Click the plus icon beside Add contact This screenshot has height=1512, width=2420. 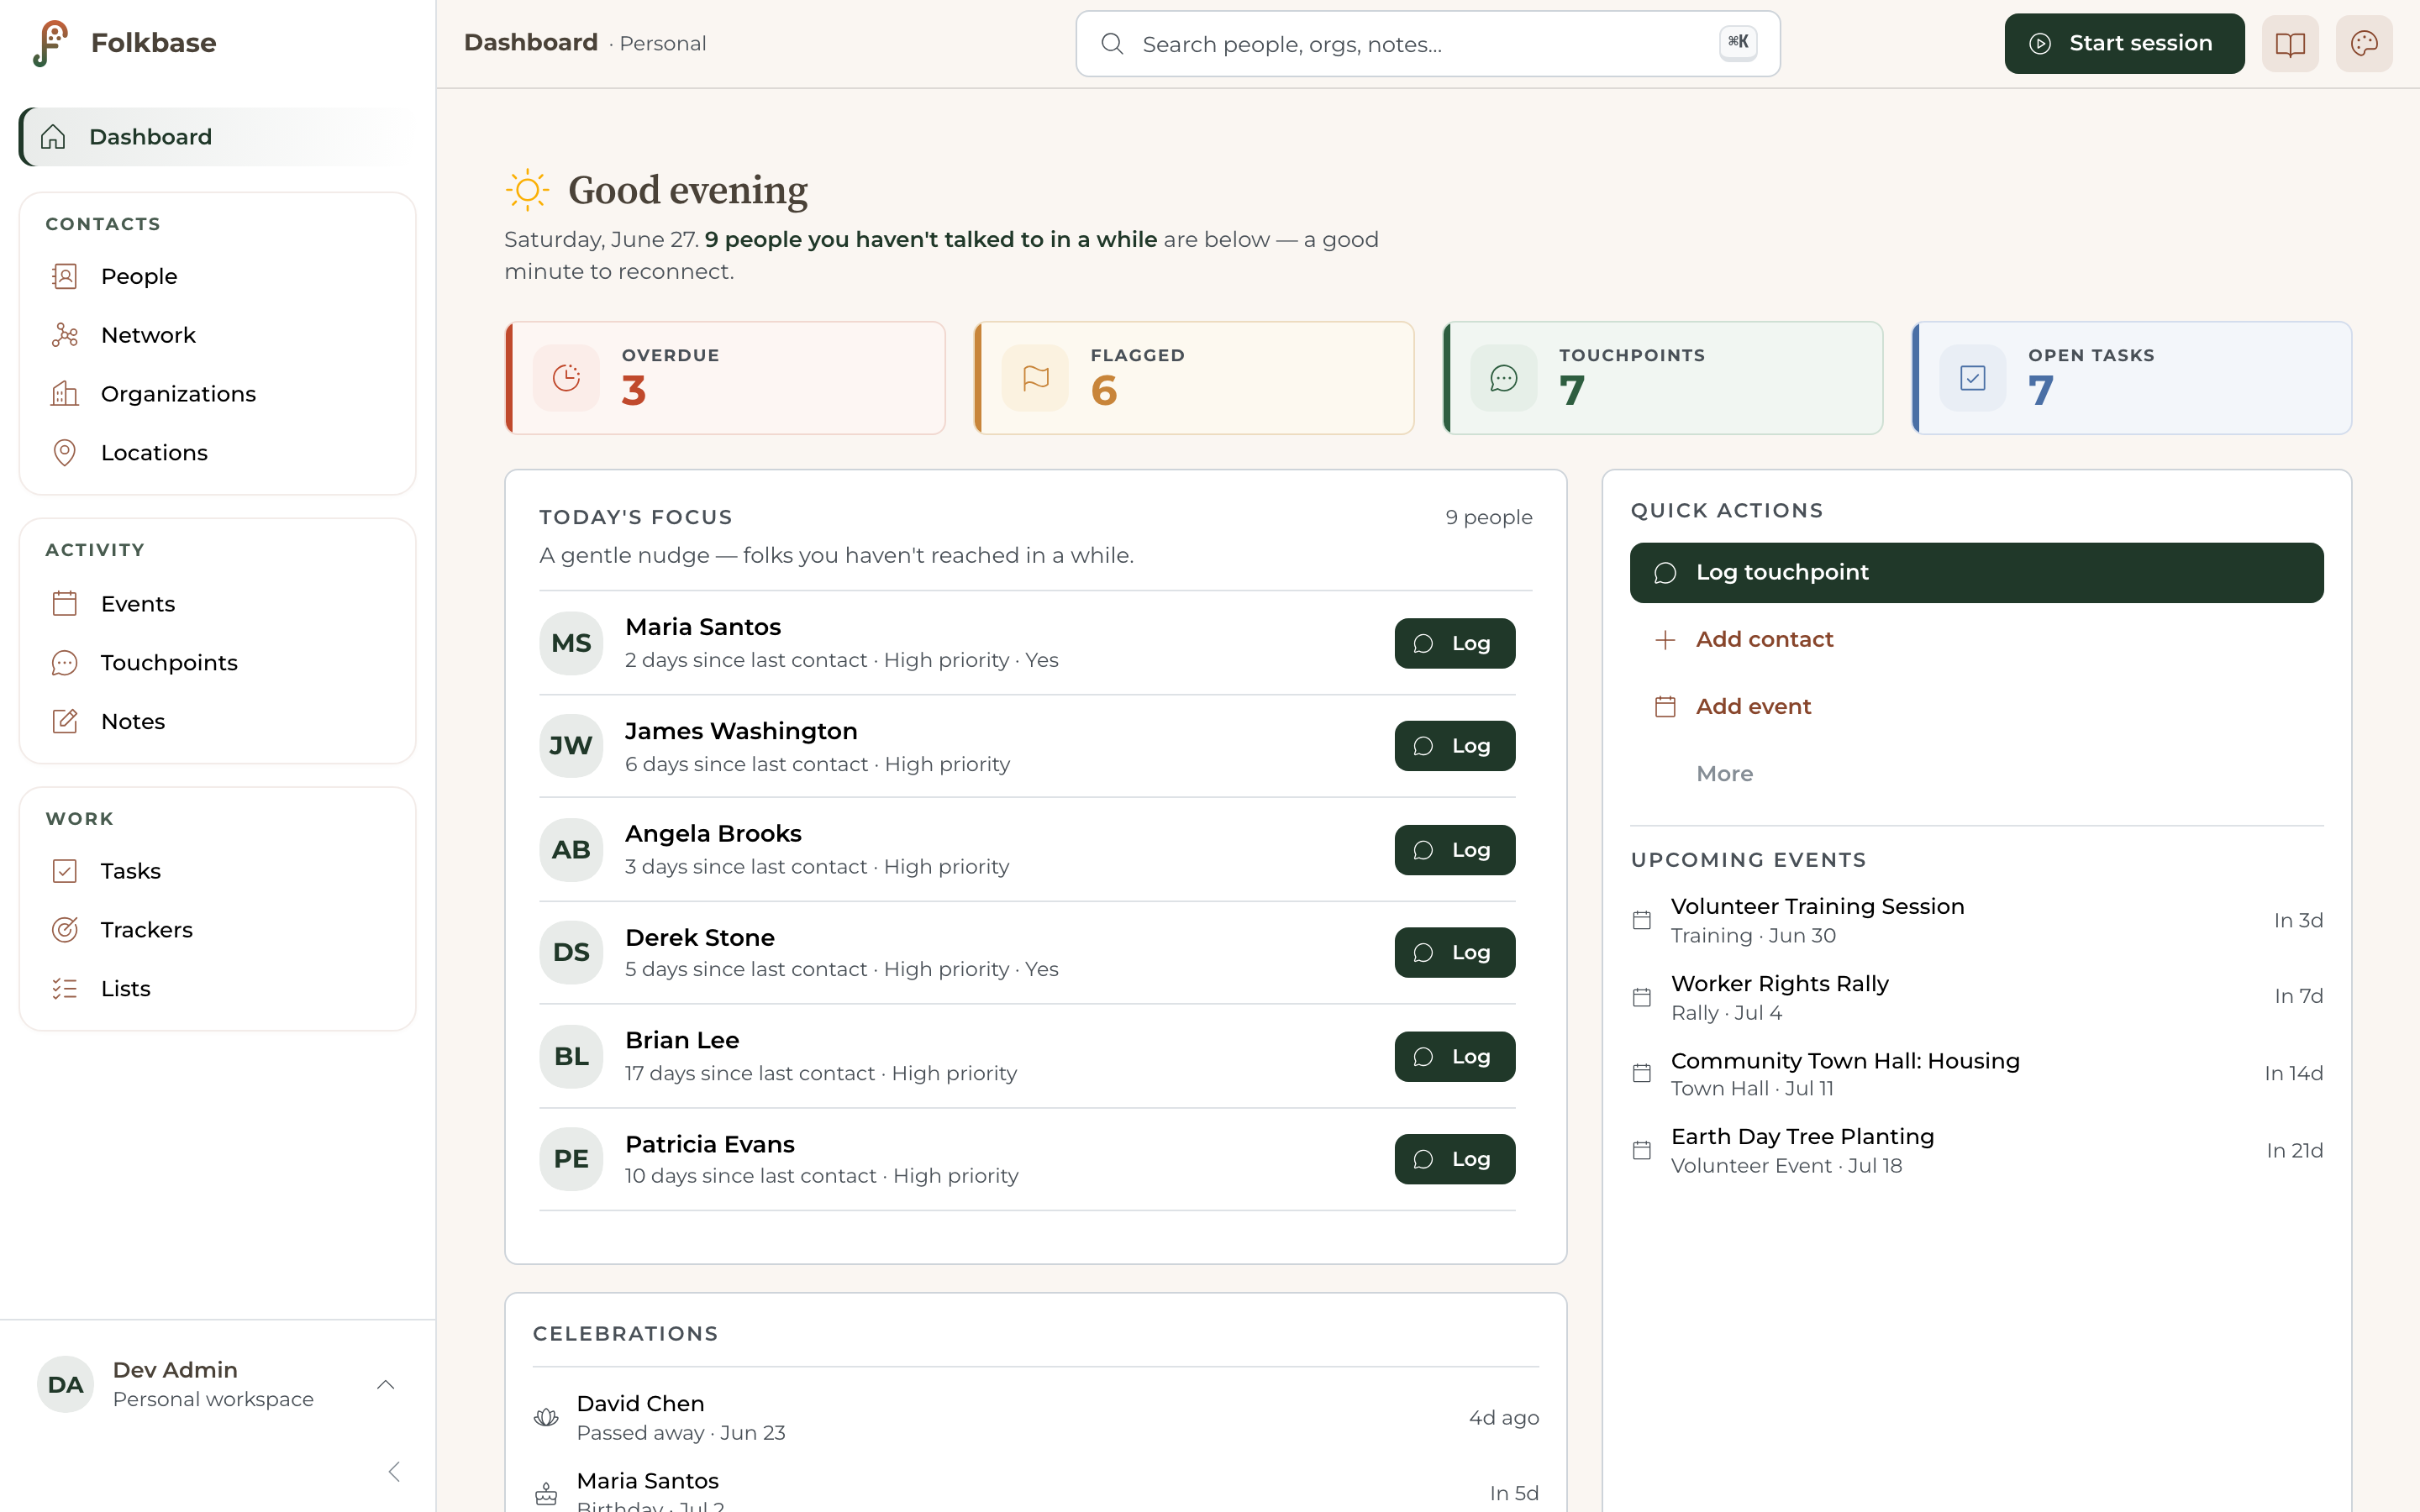click(x=1665, y=640)
